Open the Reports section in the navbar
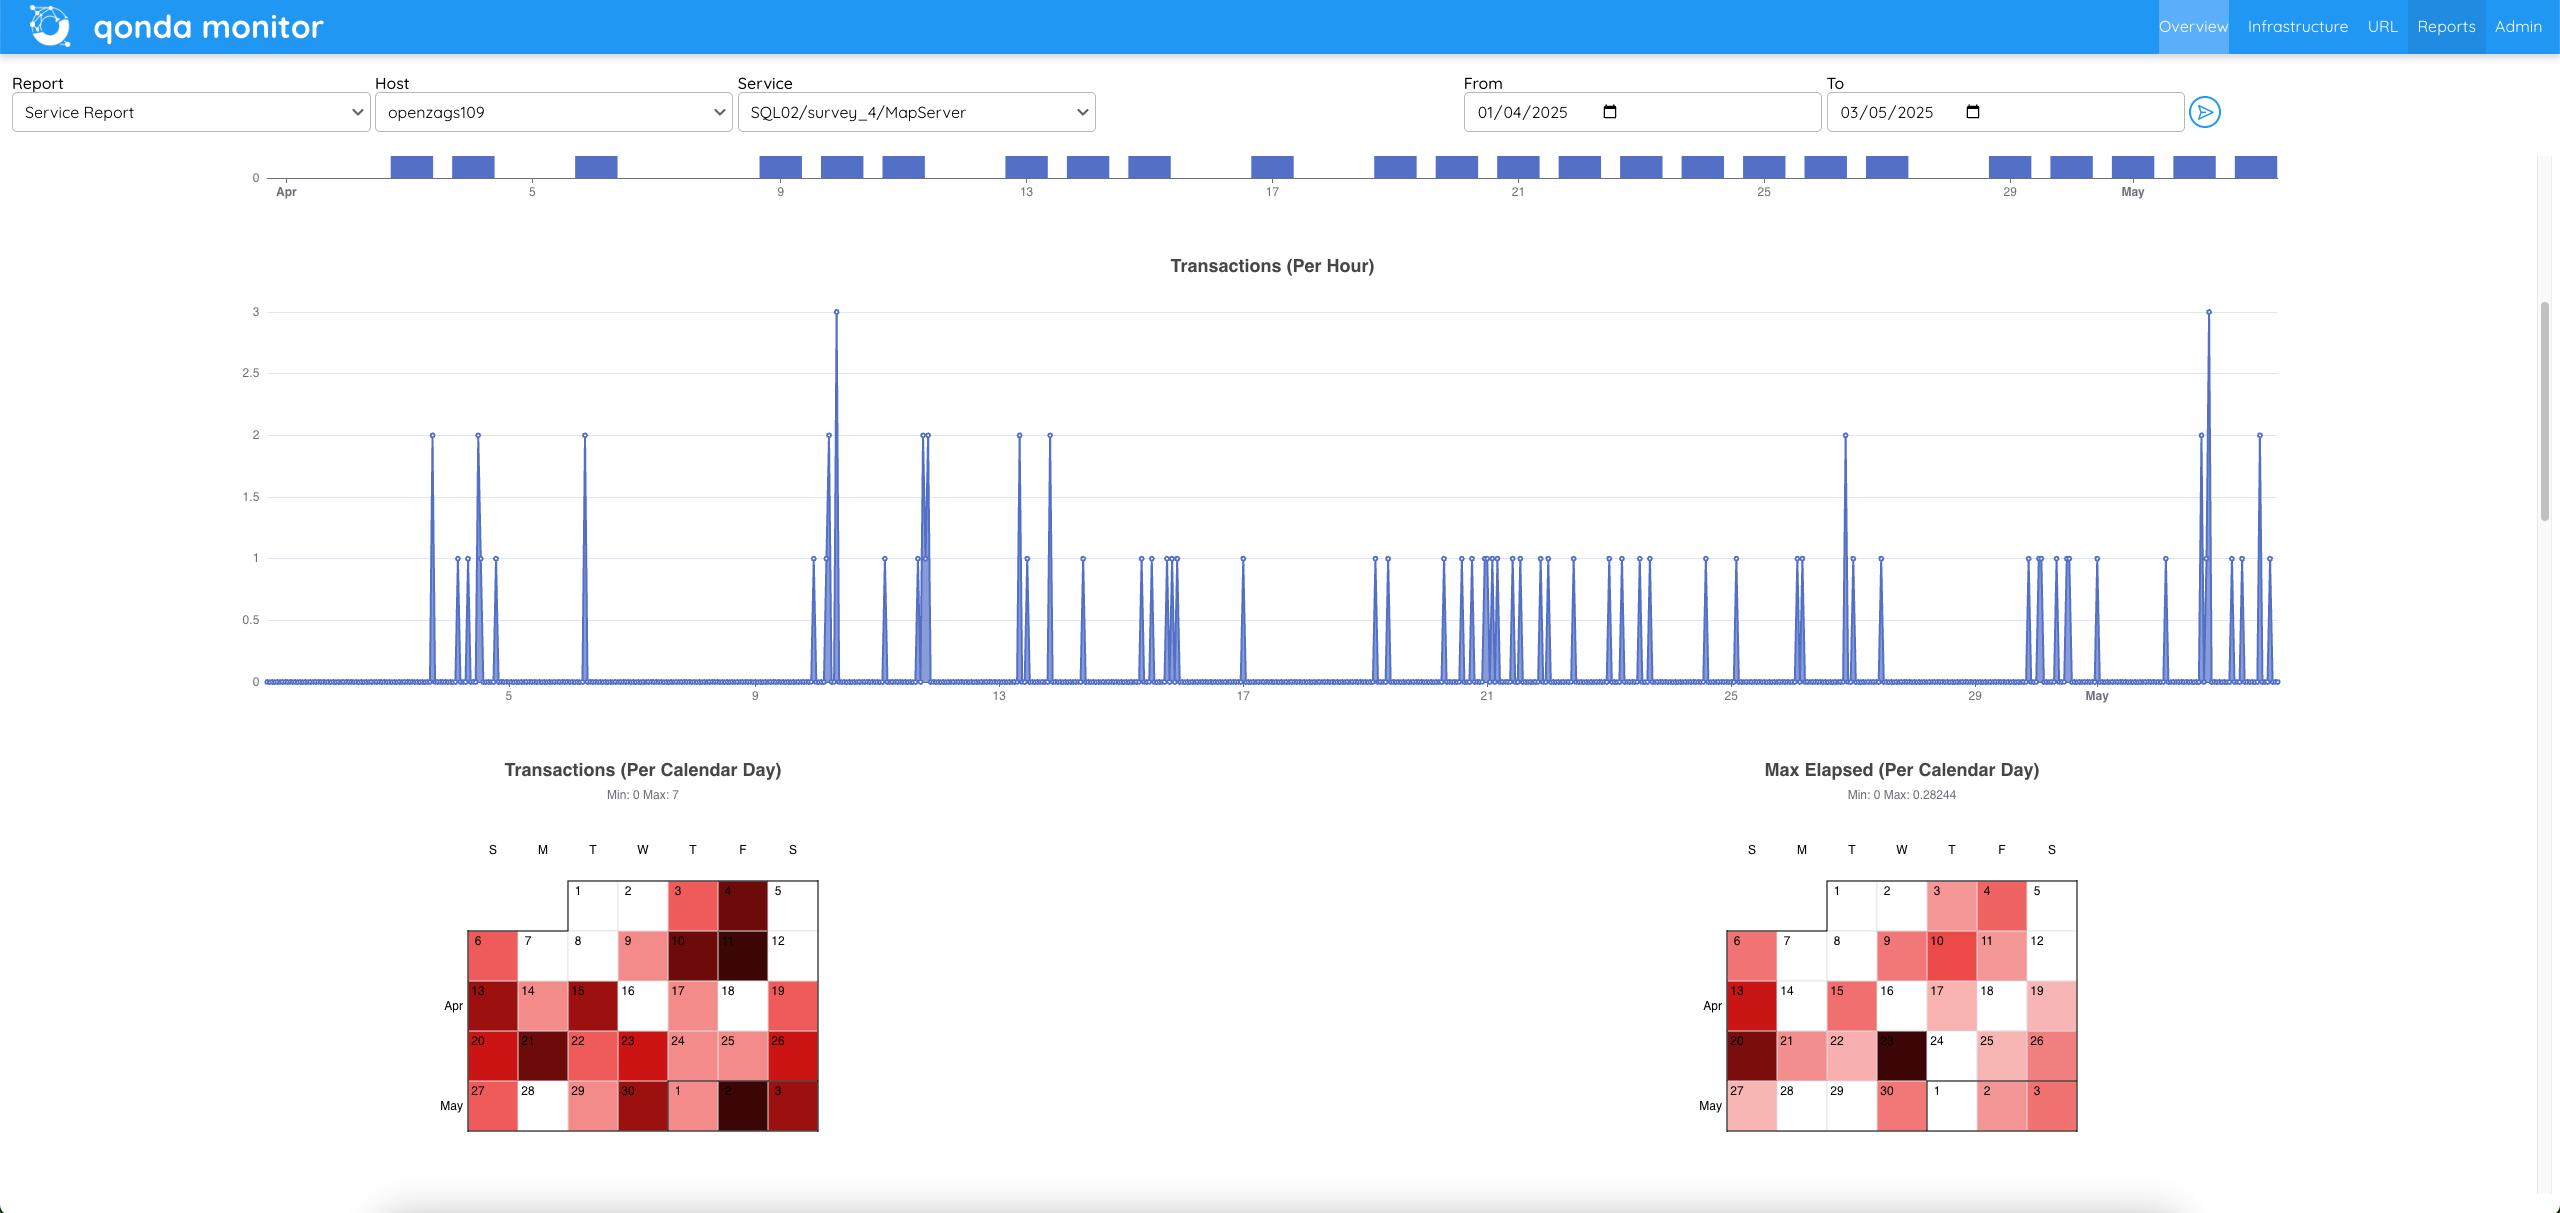This screenshot has width=2560, height=1213. tap(2447, 26)
